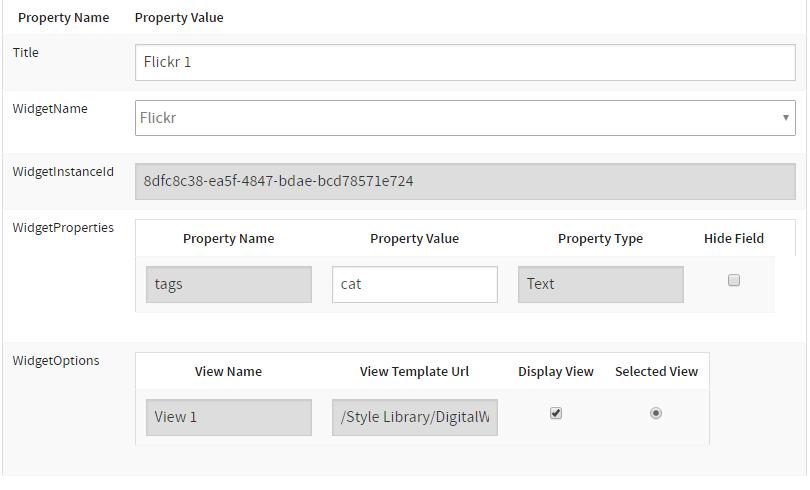Uncheck the Display View checkbox

click(x=556, y=414)
